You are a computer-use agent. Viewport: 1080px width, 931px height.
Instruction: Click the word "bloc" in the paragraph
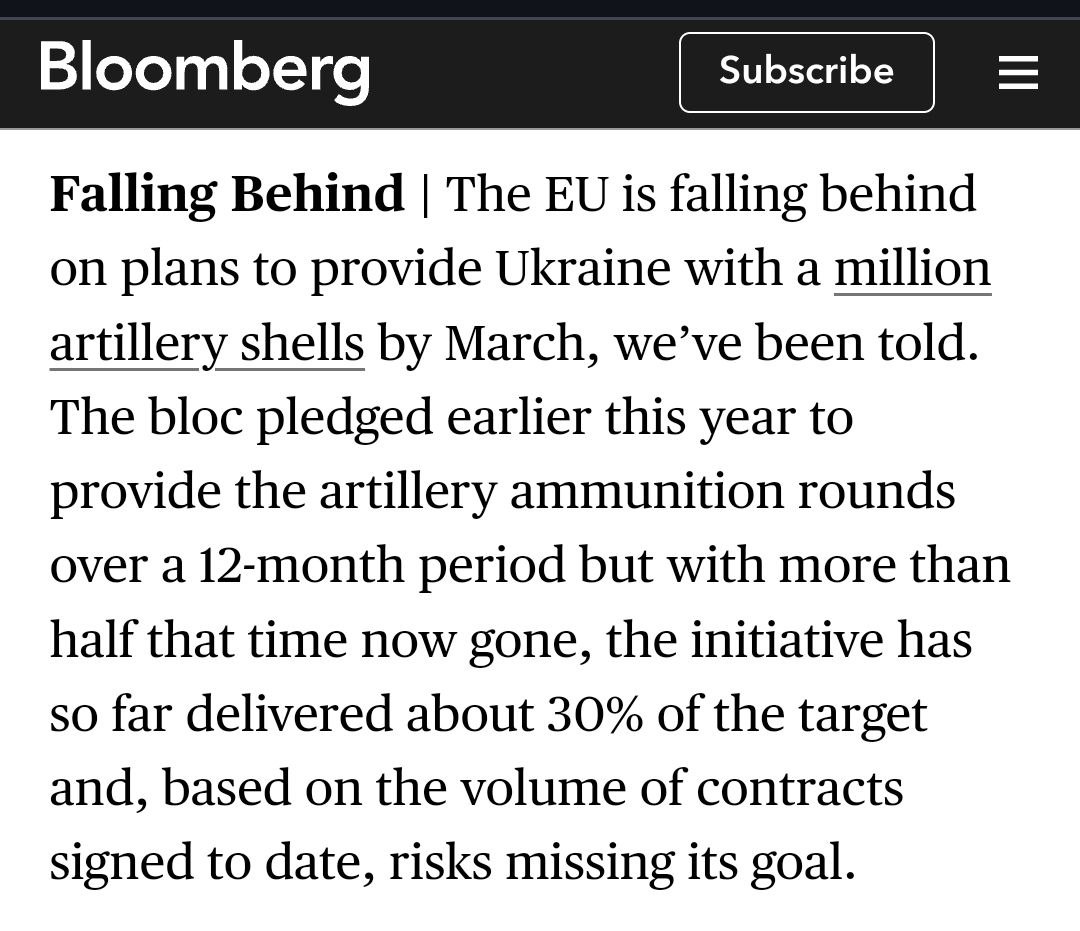[198, 417]
